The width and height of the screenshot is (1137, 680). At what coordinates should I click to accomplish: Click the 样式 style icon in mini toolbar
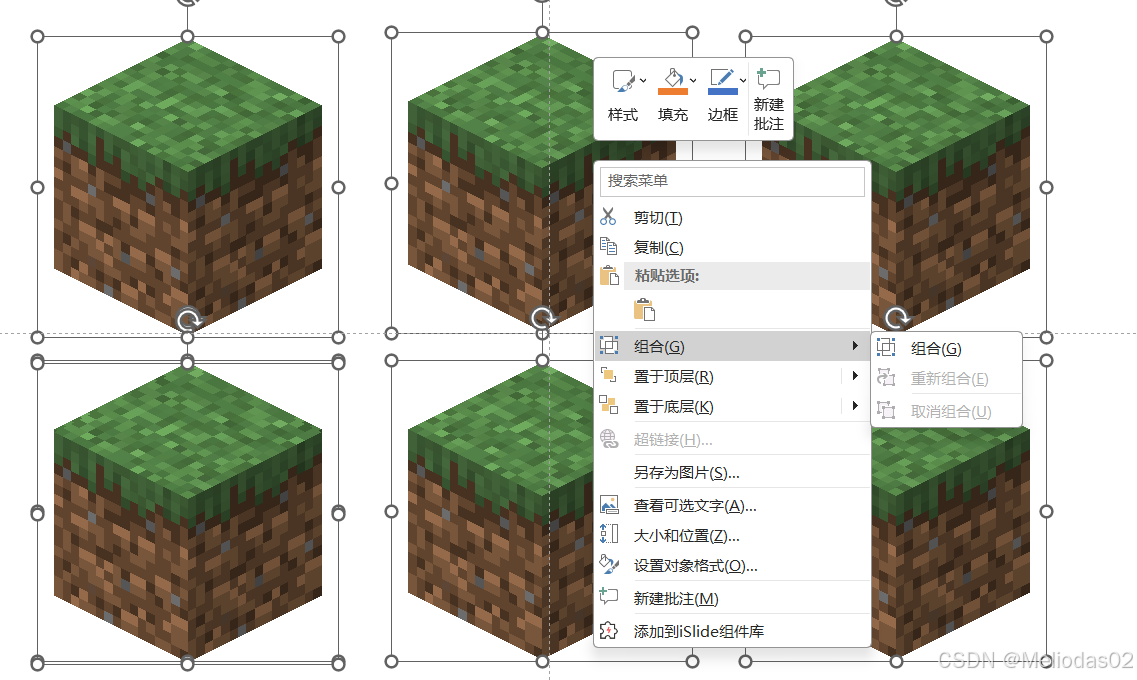[x=622, y=80]
